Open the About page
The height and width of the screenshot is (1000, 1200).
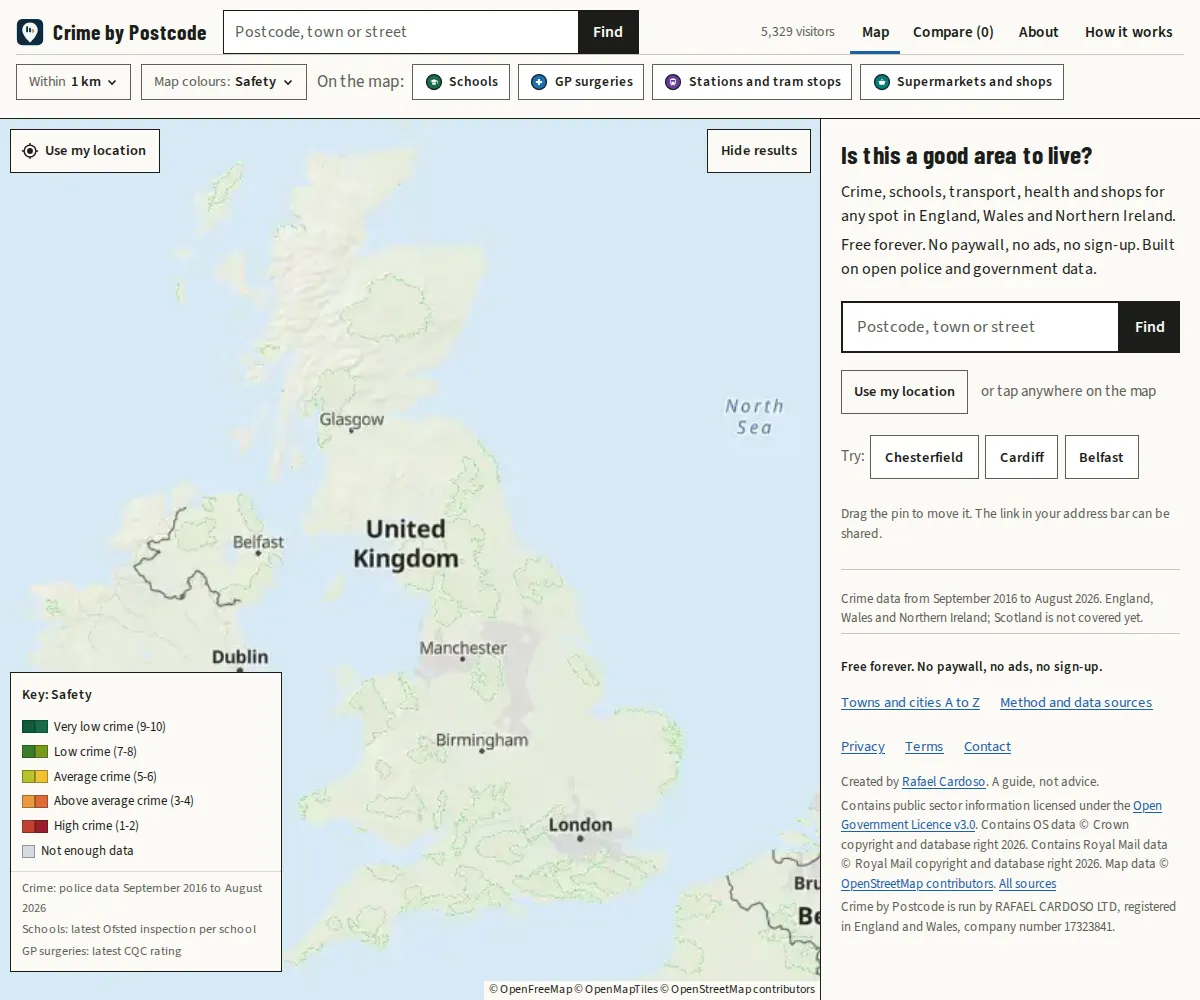coord(1038,32)
